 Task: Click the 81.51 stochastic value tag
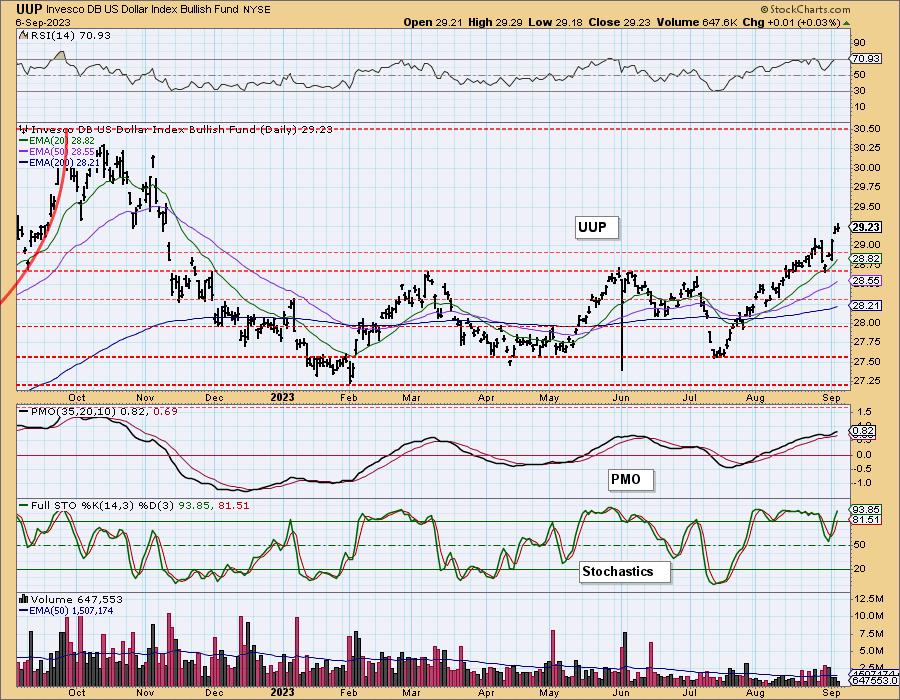pyautogui.click(x=866, y=520)
